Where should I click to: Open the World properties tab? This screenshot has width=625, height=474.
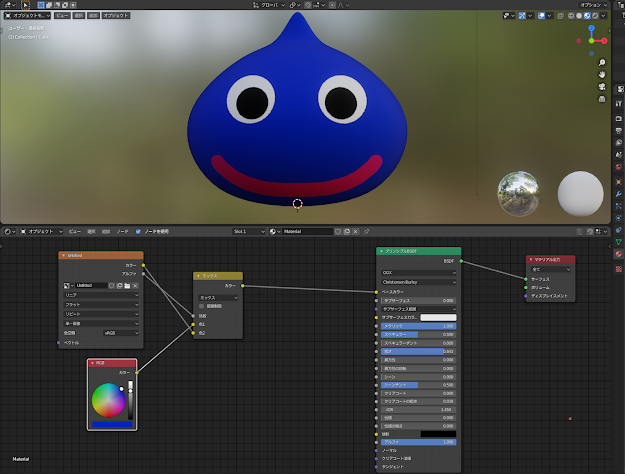[x=619, y=167]
